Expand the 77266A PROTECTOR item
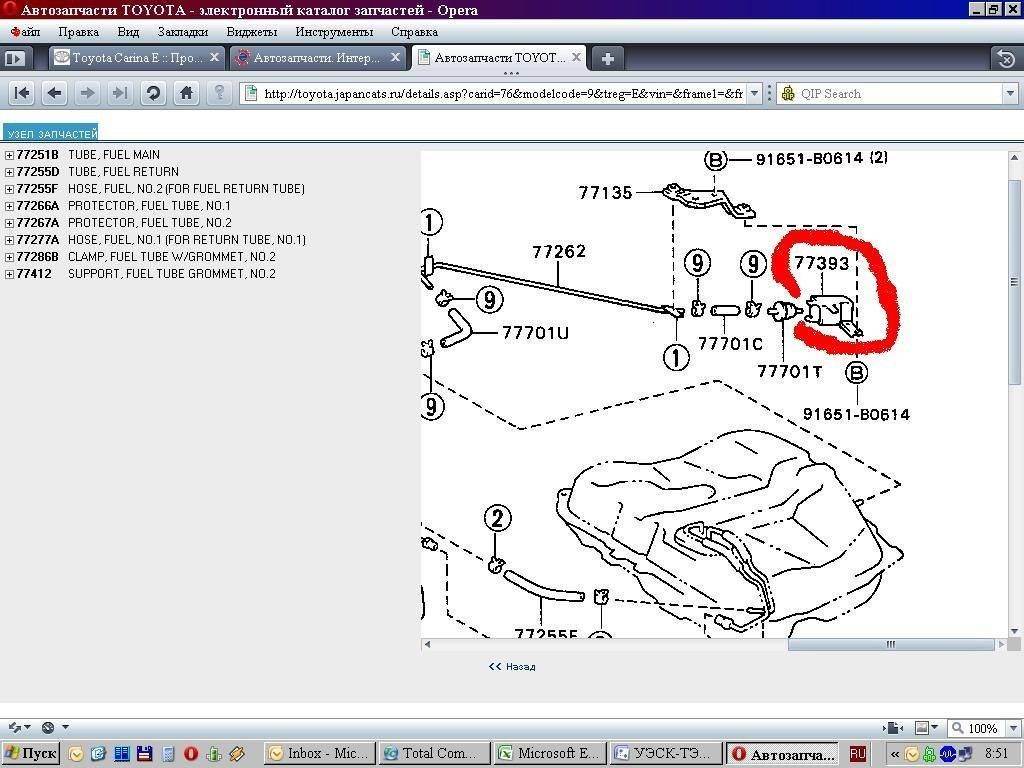 coord(9,206)
